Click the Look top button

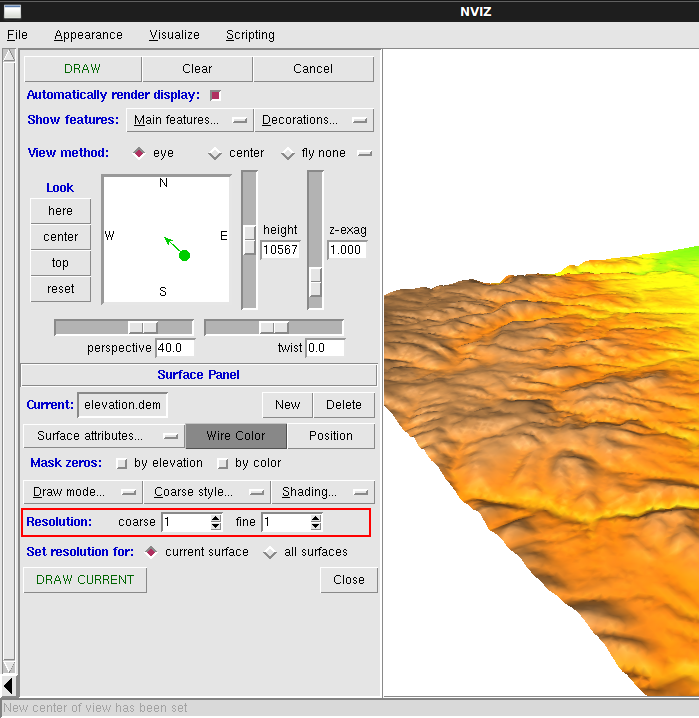[x=60, y=263]
